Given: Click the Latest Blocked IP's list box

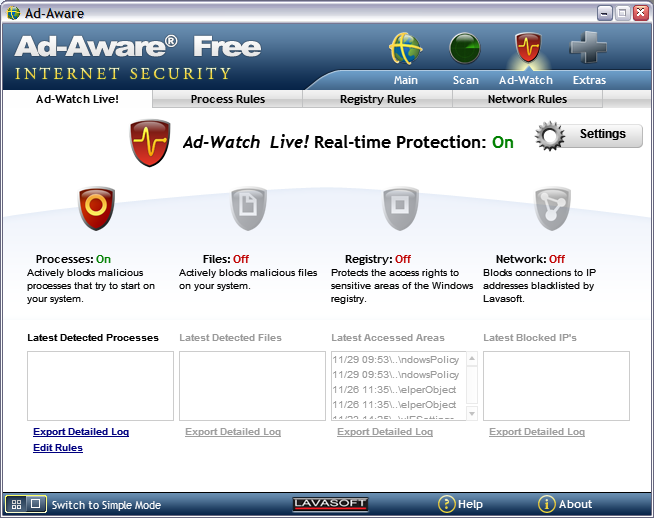Looking at the screenshot, I should [556, 386].
